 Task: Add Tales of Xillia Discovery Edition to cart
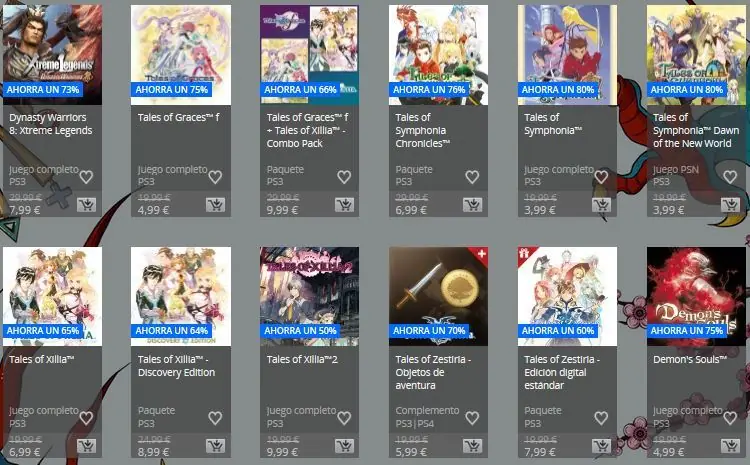tap(215, 446)
